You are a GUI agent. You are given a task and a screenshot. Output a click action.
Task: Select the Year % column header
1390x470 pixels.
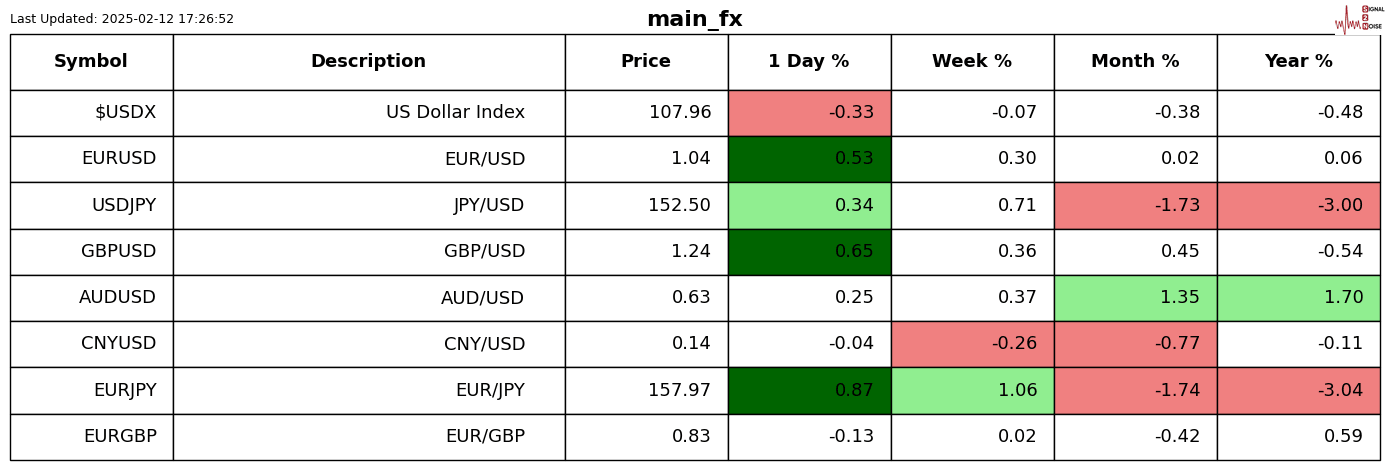[x=1298, y=62]
